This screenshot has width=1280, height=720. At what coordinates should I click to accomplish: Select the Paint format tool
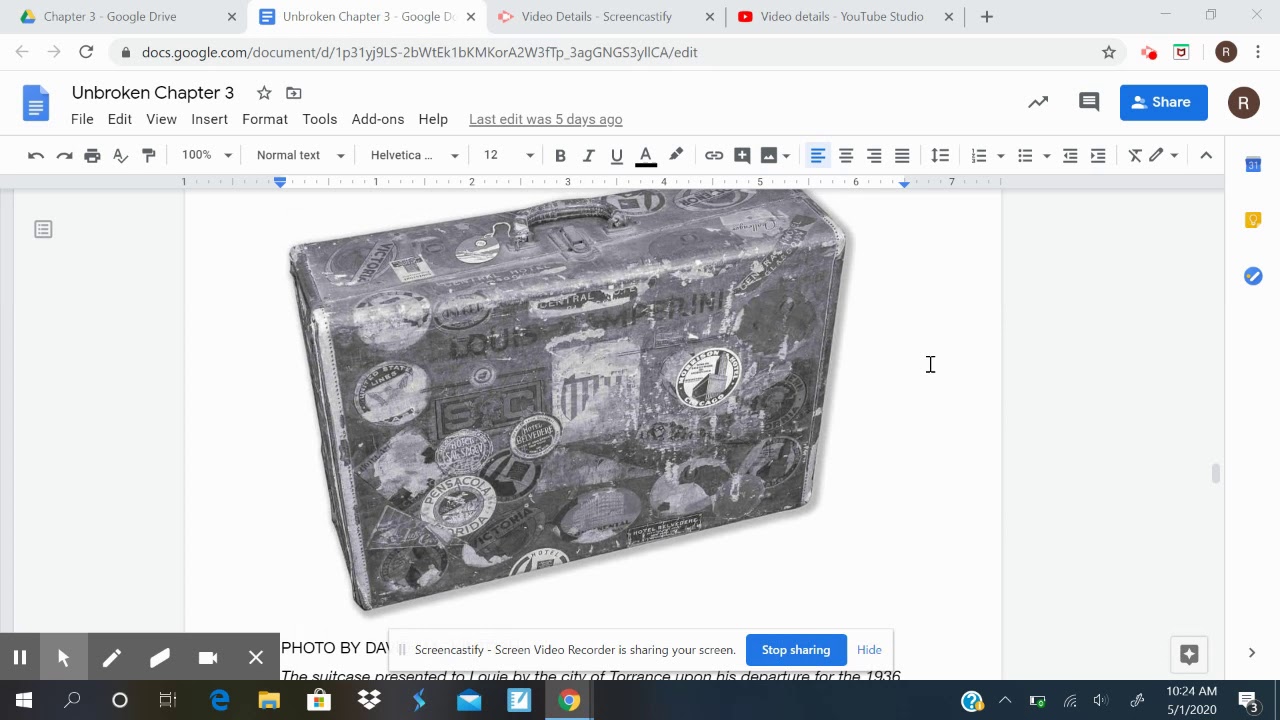[148, 155]
